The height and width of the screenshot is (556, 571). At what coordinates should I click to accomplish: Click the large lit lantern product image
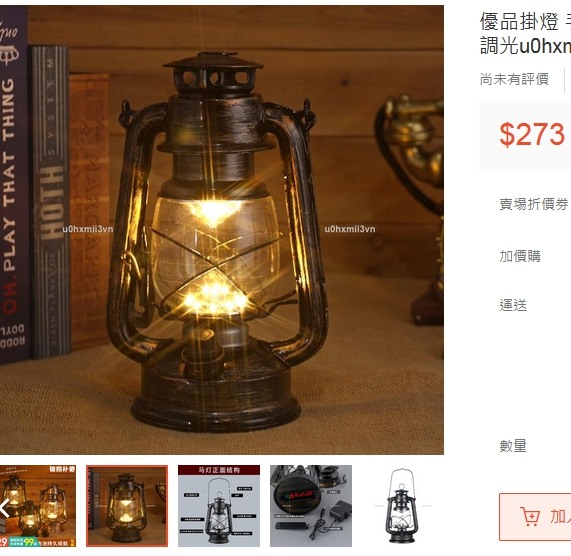[222, 230]
